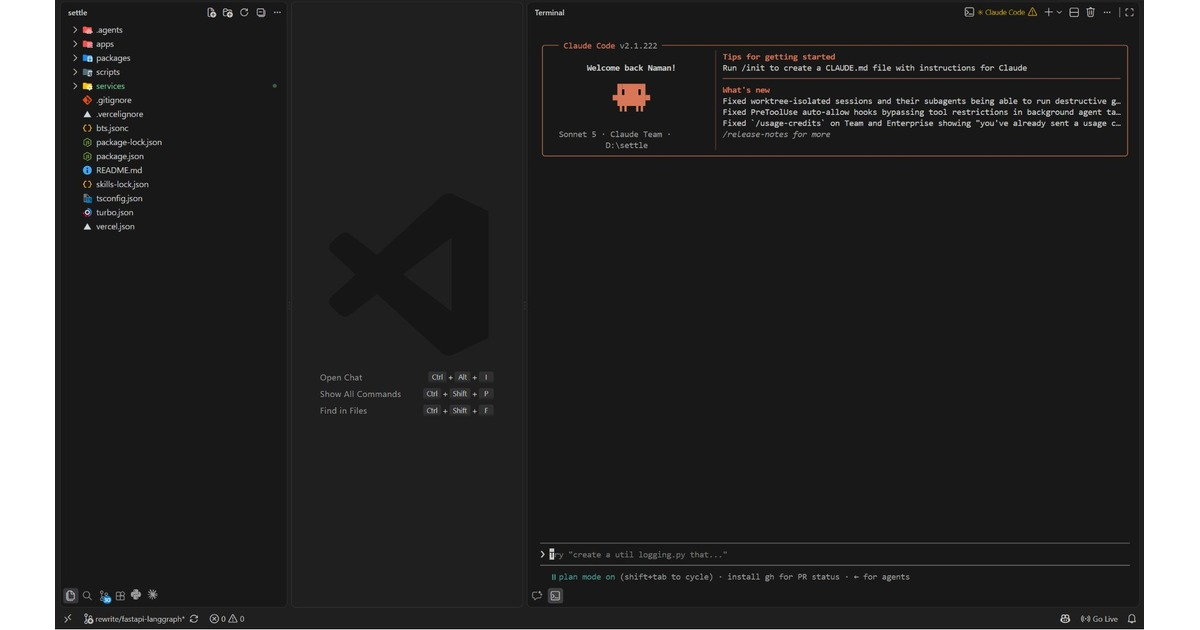The image size is (1200, 630).
Task: Click 'Sonnet 5 · Claude Team' model text
Action: pyautogui.click(x=612, y=134)
